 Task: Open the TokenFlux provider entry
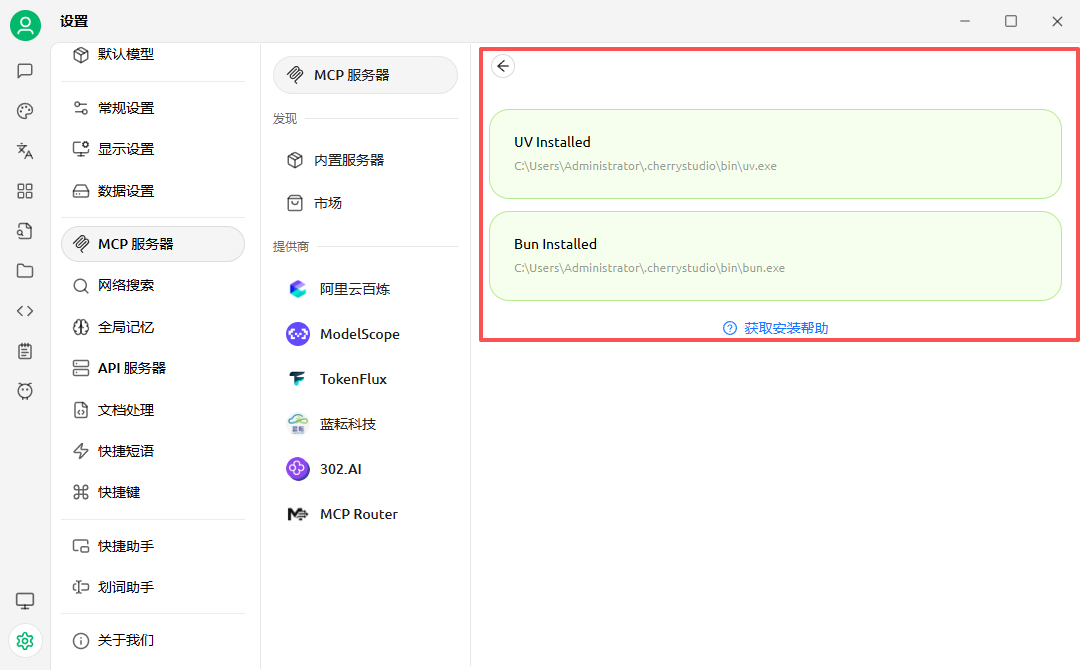tap(353, 379)
